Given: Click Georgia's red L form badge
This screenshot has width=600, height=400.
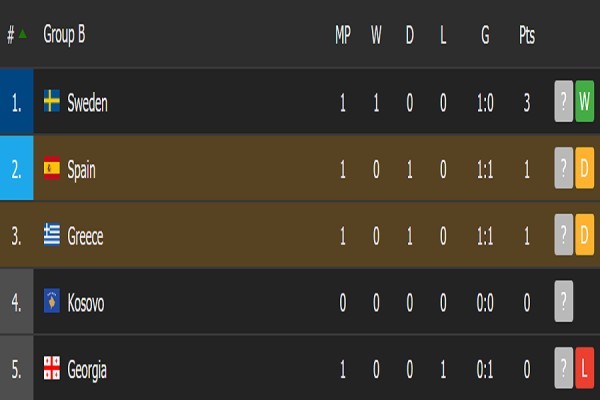Looking at the screenshot, I should [585, 368].
